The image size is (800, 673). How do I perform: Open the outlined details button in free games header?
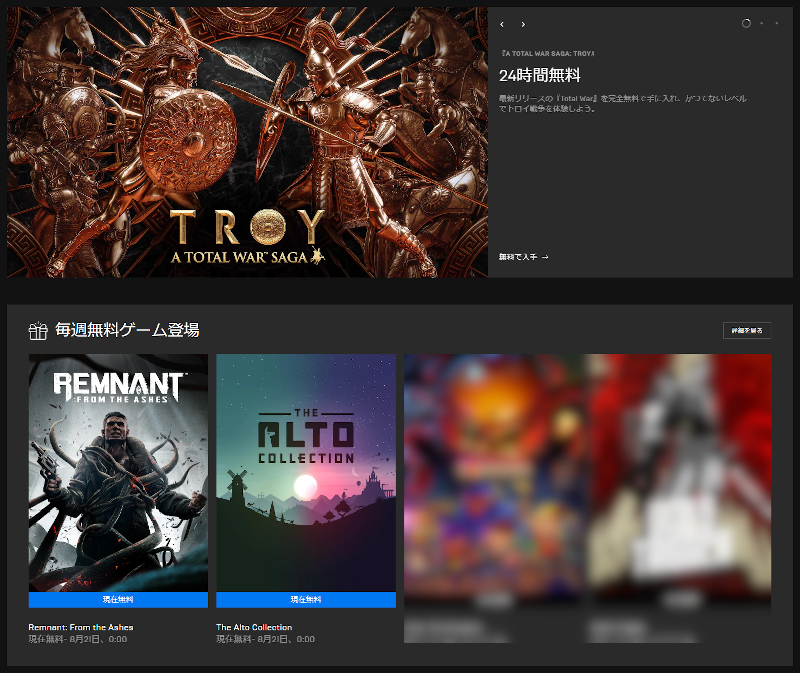(x=747, y=331)
